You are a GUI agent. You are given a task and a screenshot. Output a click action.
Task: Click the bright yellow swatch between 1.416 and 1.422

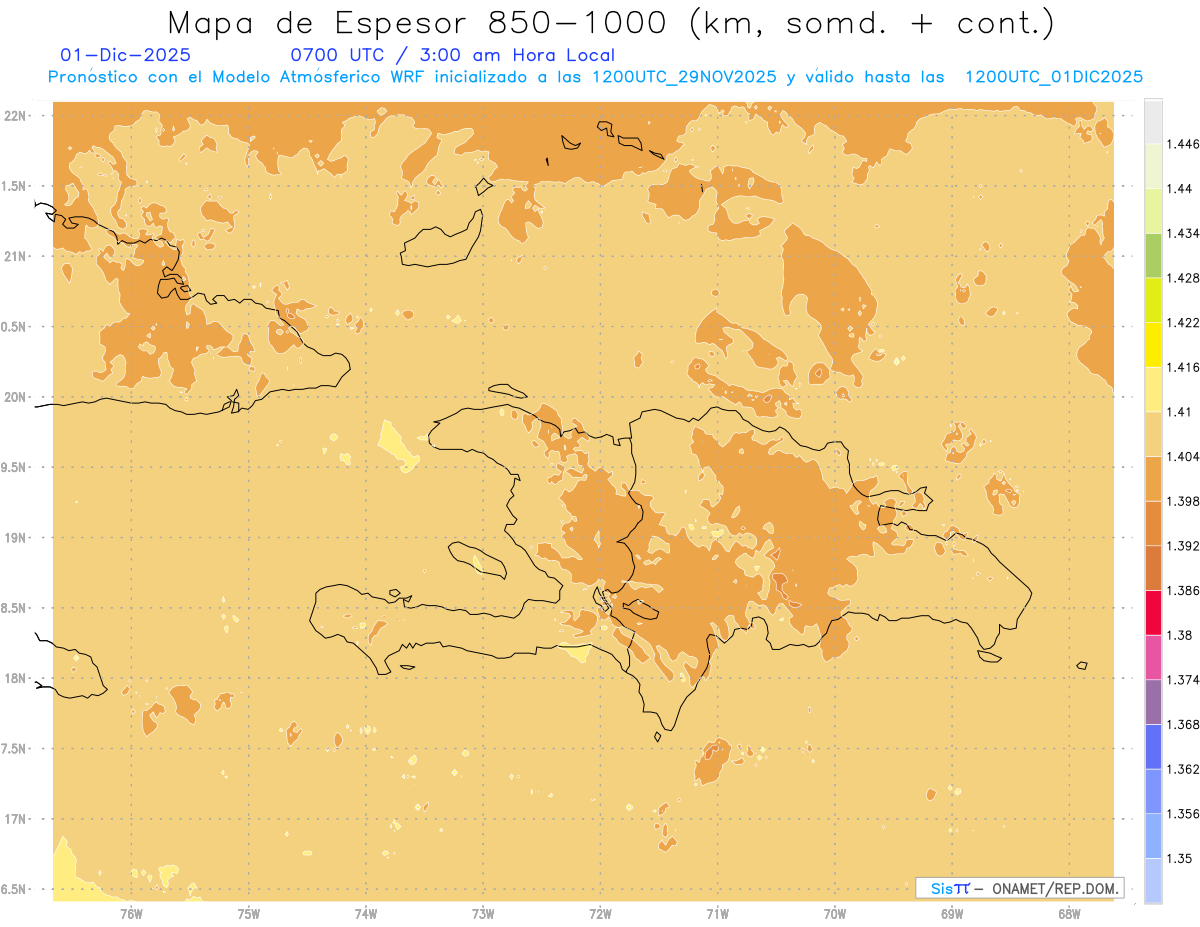pos(1153,344)
